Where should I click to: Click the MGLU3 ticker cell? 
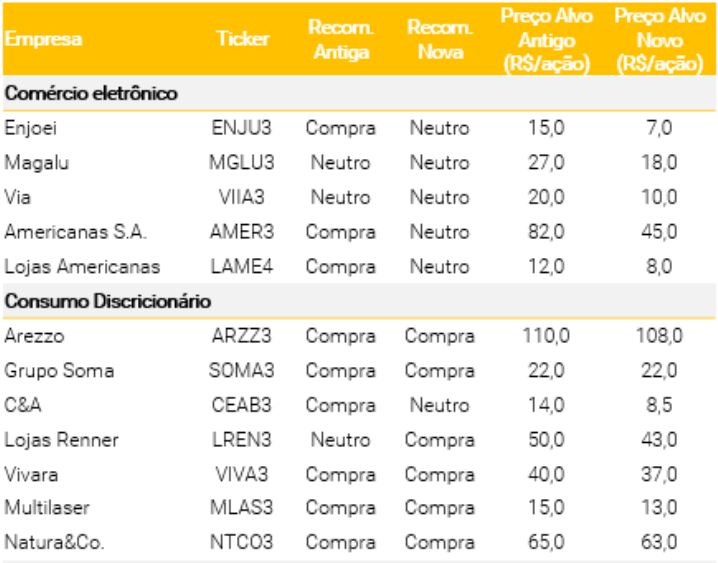point(242,163)
